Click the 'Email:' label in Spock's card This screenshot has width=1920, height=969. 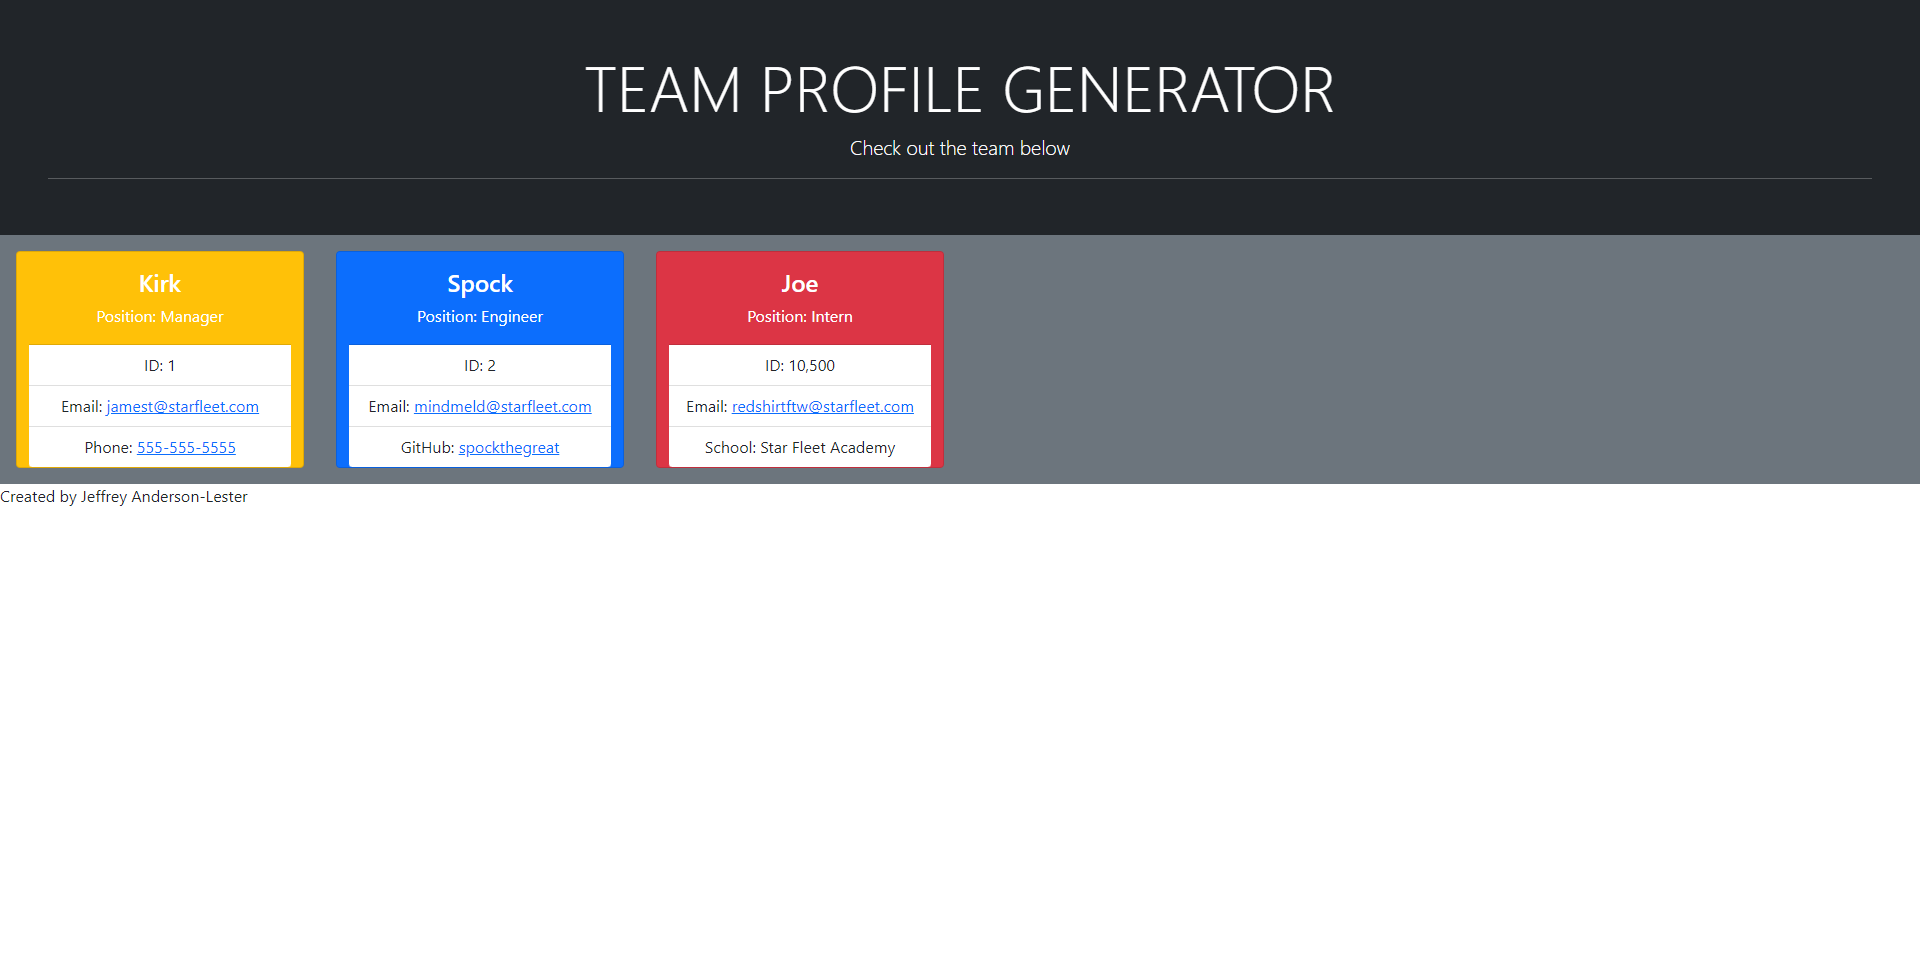click(x=388, y=407)
